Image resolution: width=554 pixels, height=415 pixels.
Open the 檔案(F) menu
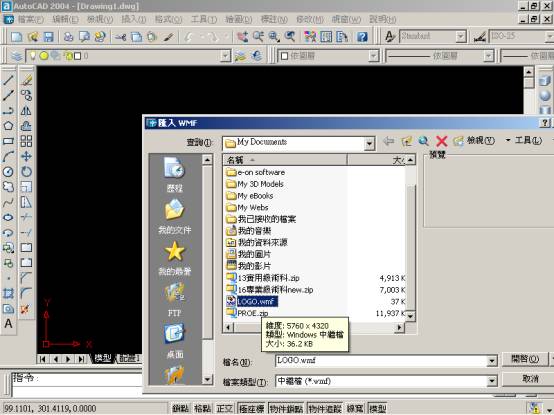[31, 19]
